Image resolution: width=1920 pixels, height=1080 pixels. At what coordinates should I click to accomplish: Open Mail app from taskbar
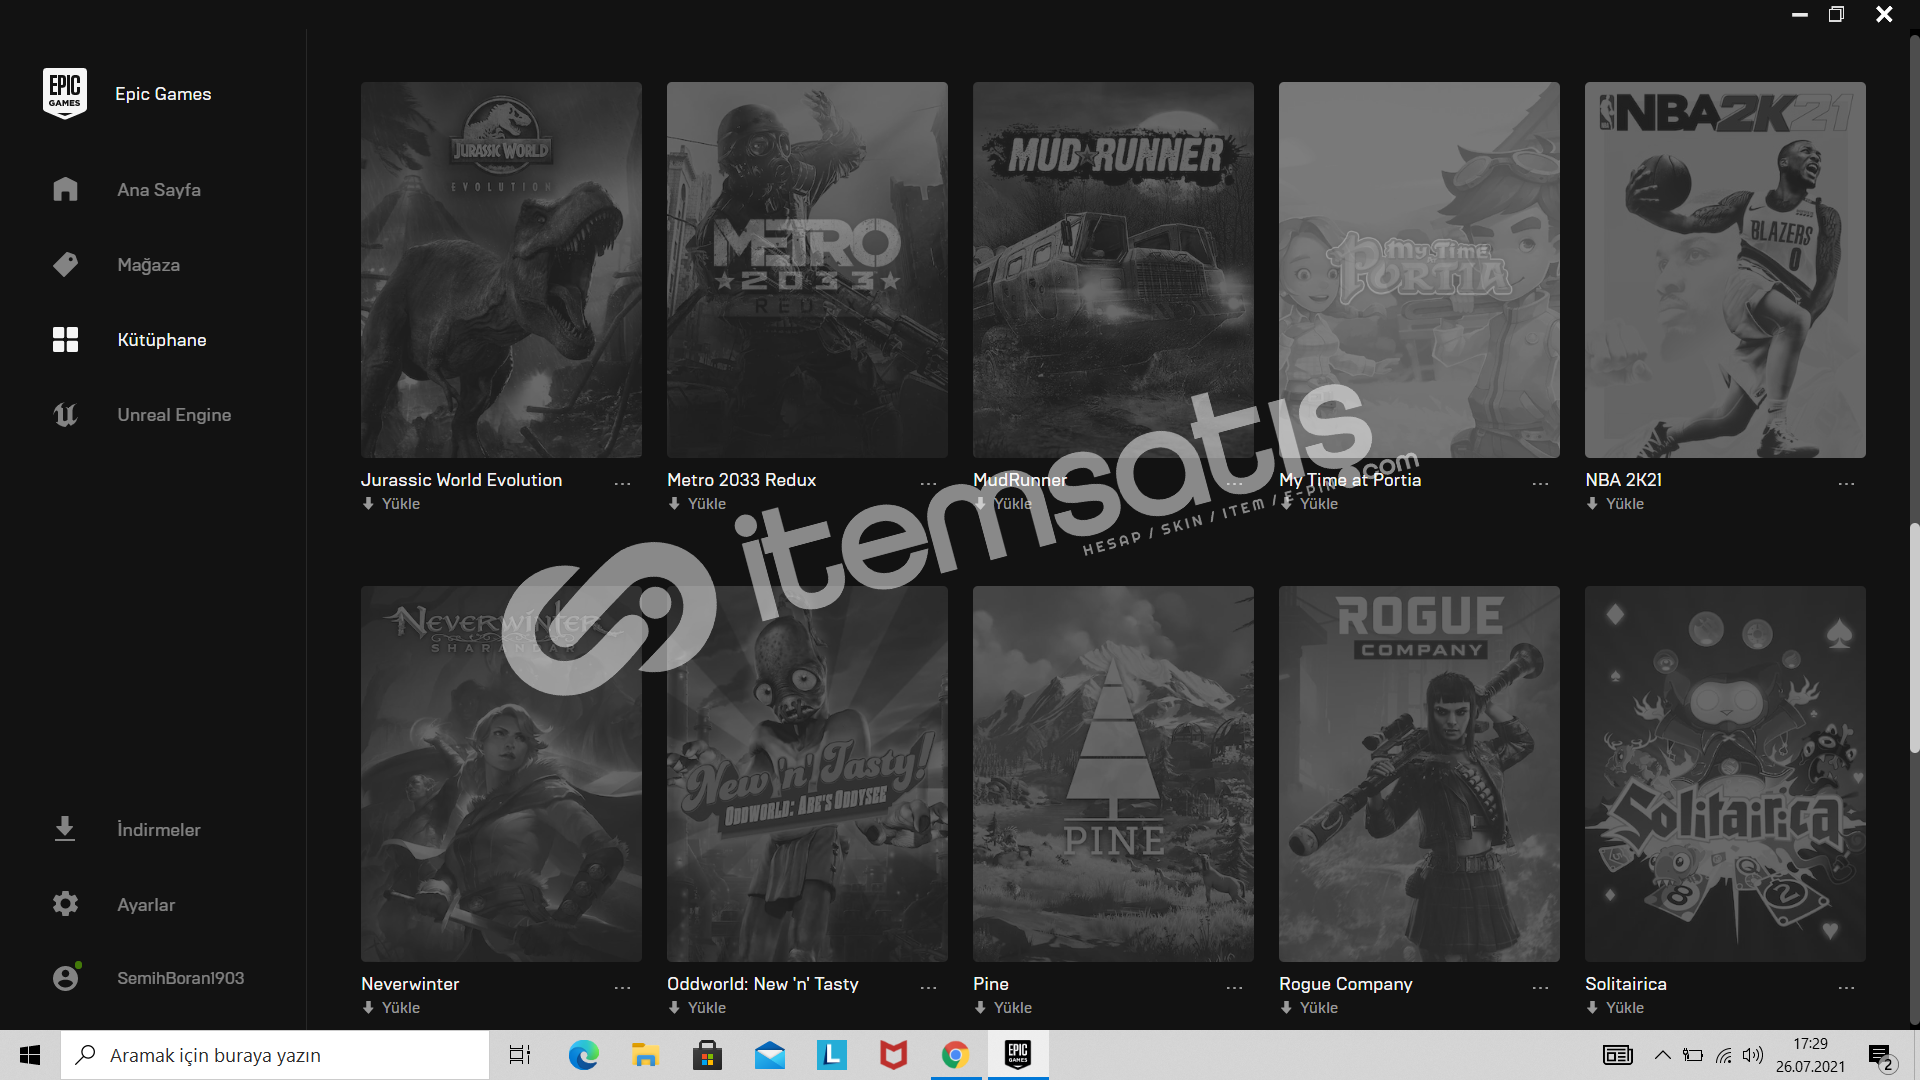point(769,1055)
